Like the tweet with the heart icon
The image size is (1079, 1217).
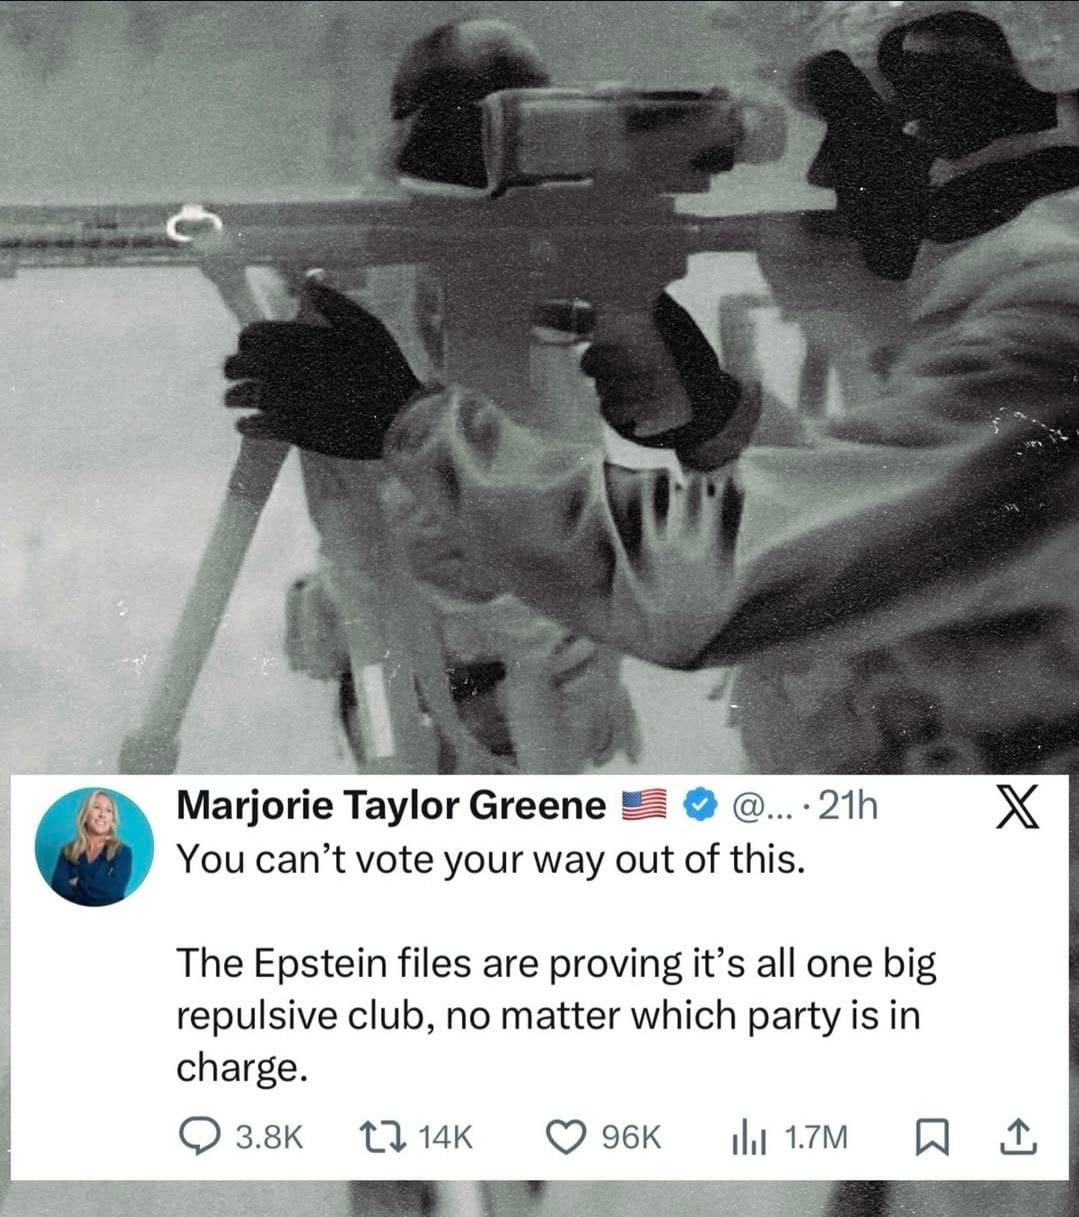point(568,1137)
